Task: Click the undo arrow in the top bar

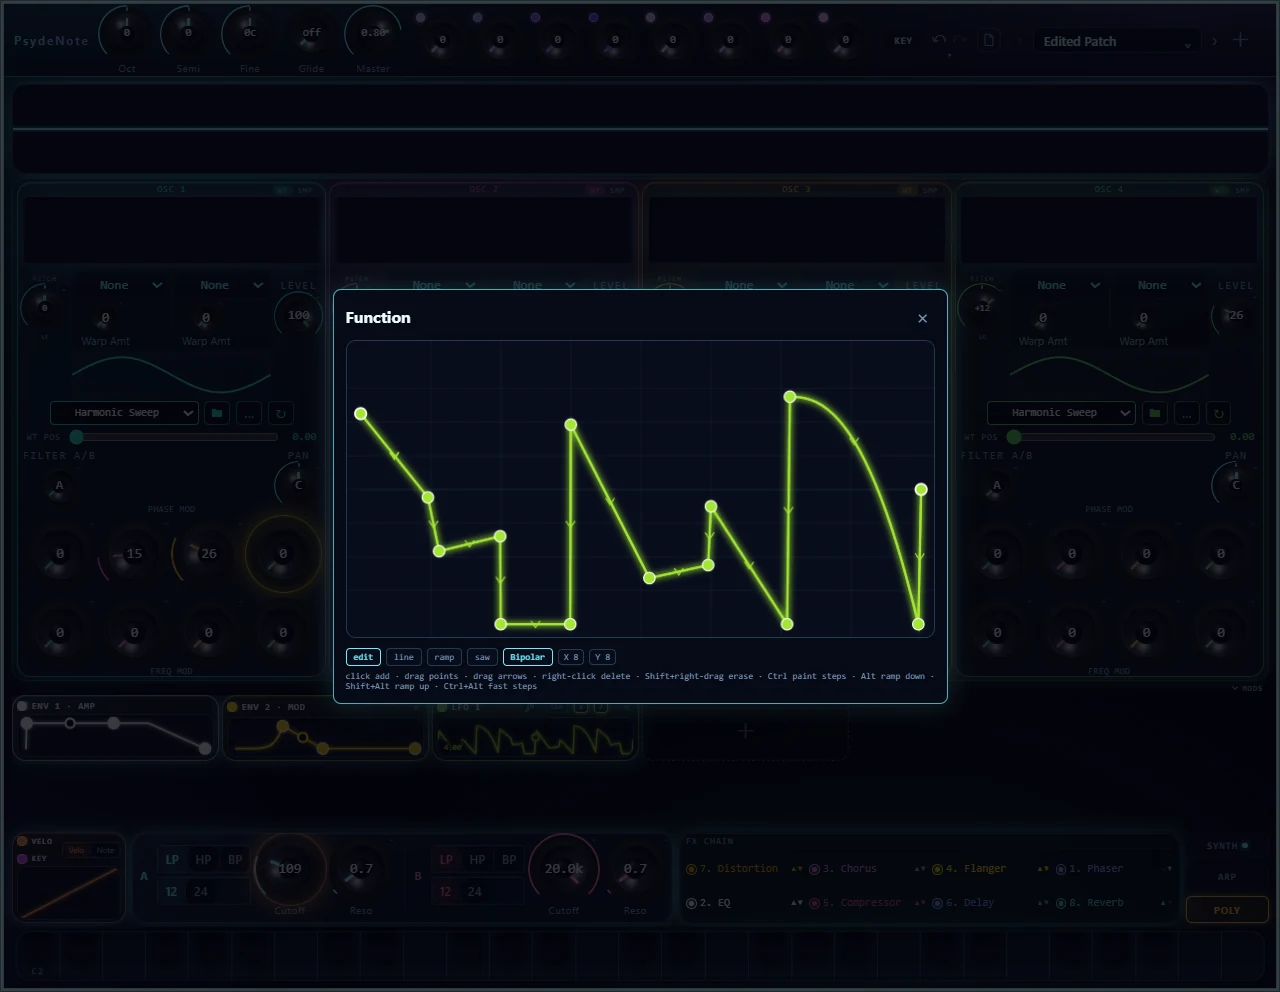Action: (938, 40)
